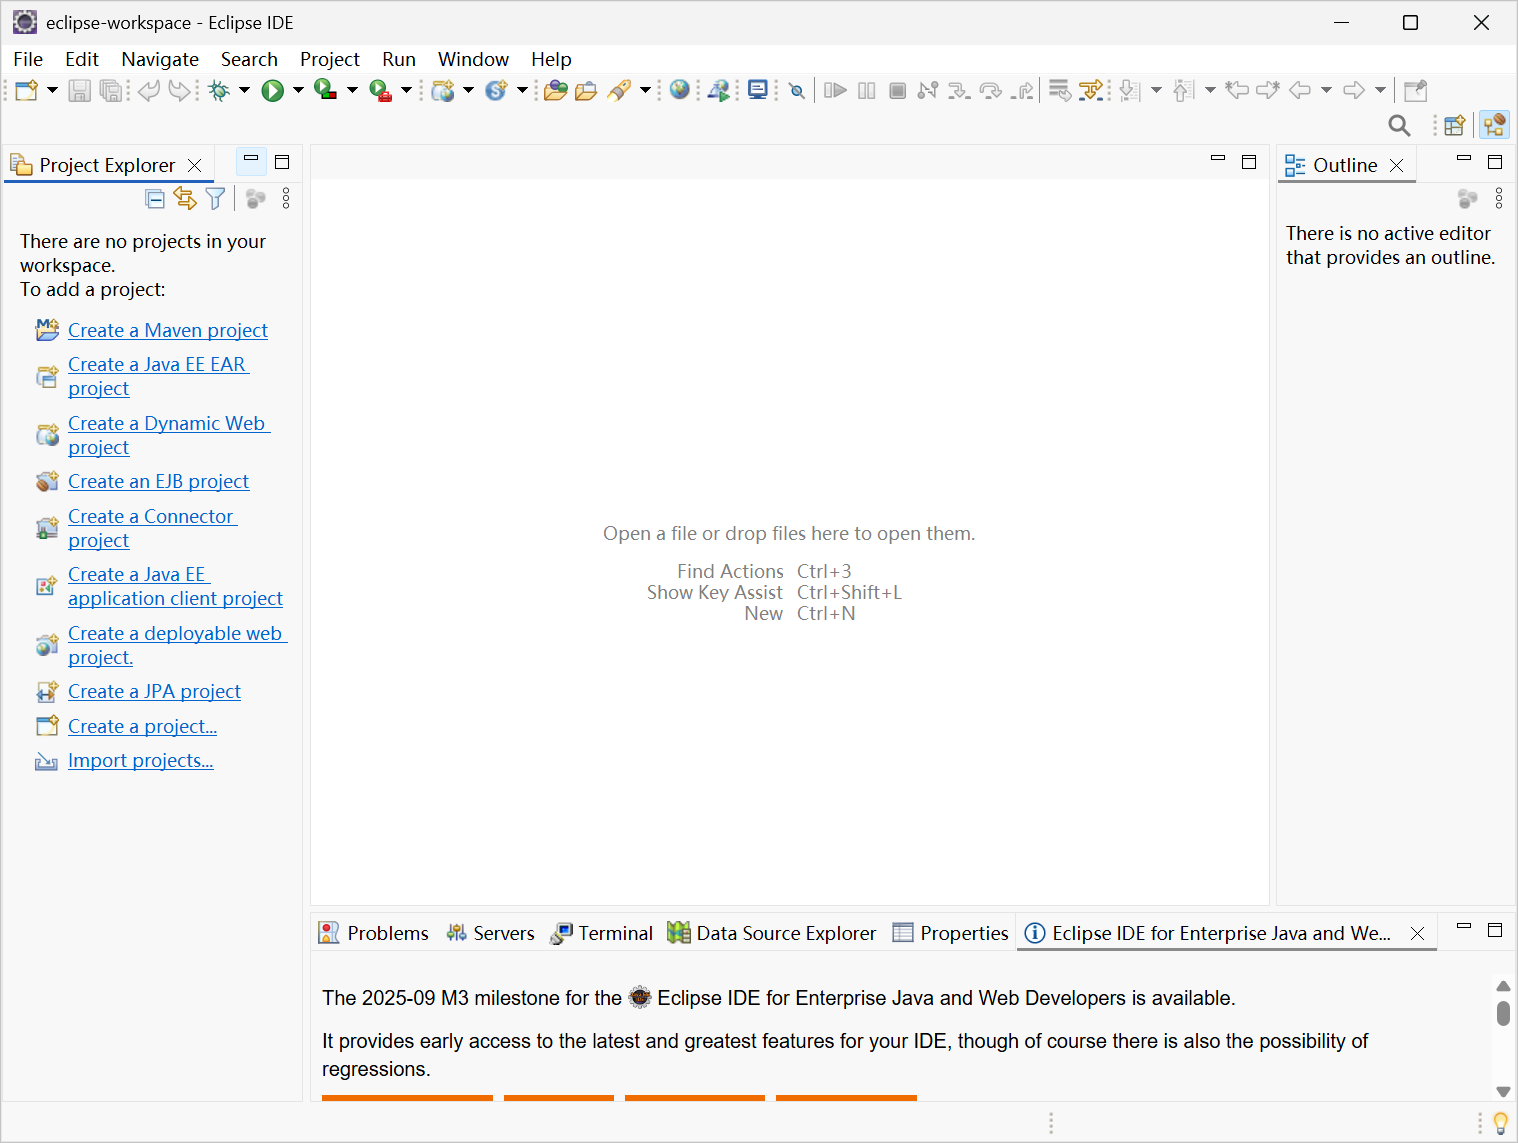Screen dimensions: 1518x1143
Task: Open the Navigate menu
Action: [160, 59]
